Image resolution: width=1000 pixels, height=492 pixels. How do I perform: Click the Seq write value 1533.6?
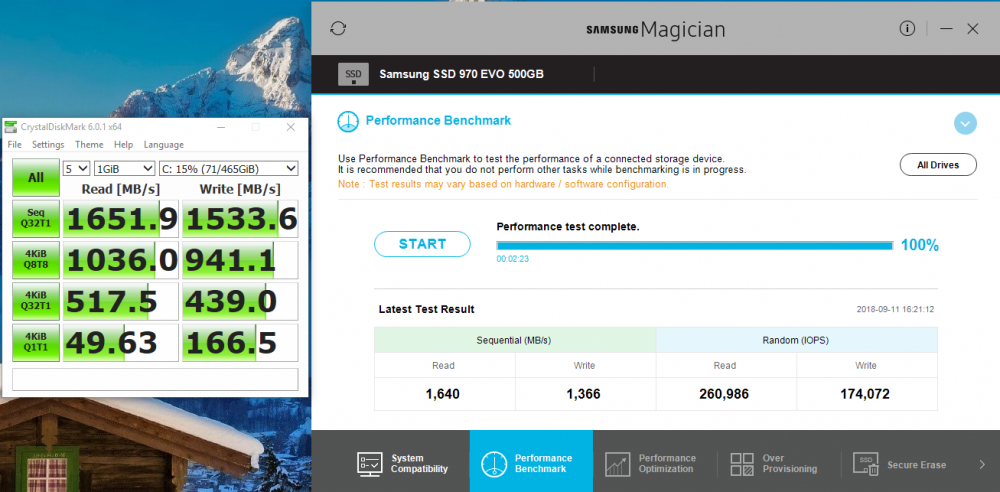[x=240, y=219]
